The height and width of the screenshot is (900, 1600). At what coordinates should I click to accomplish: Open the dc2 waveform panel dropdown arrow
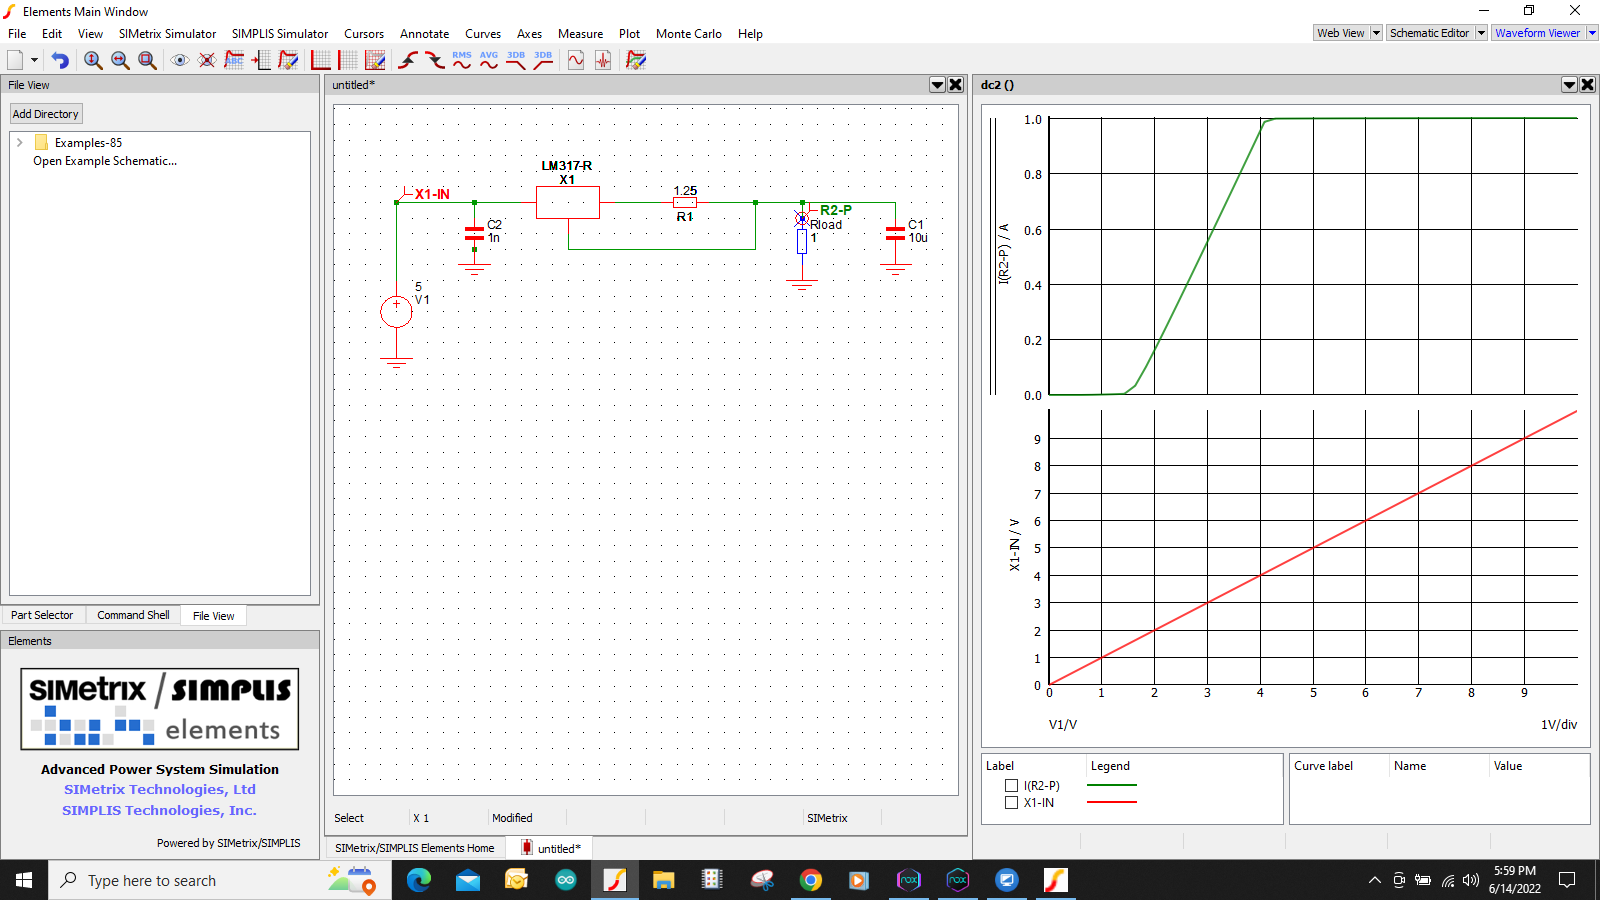click(x=1570, y=85)
